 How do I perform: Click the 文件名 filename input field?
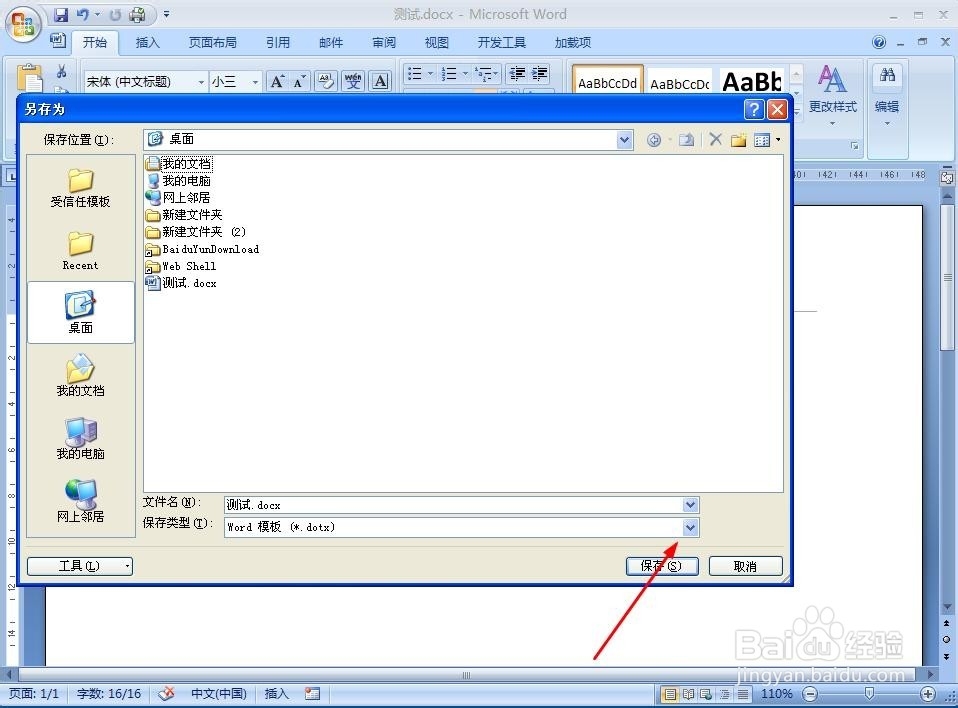453,505
